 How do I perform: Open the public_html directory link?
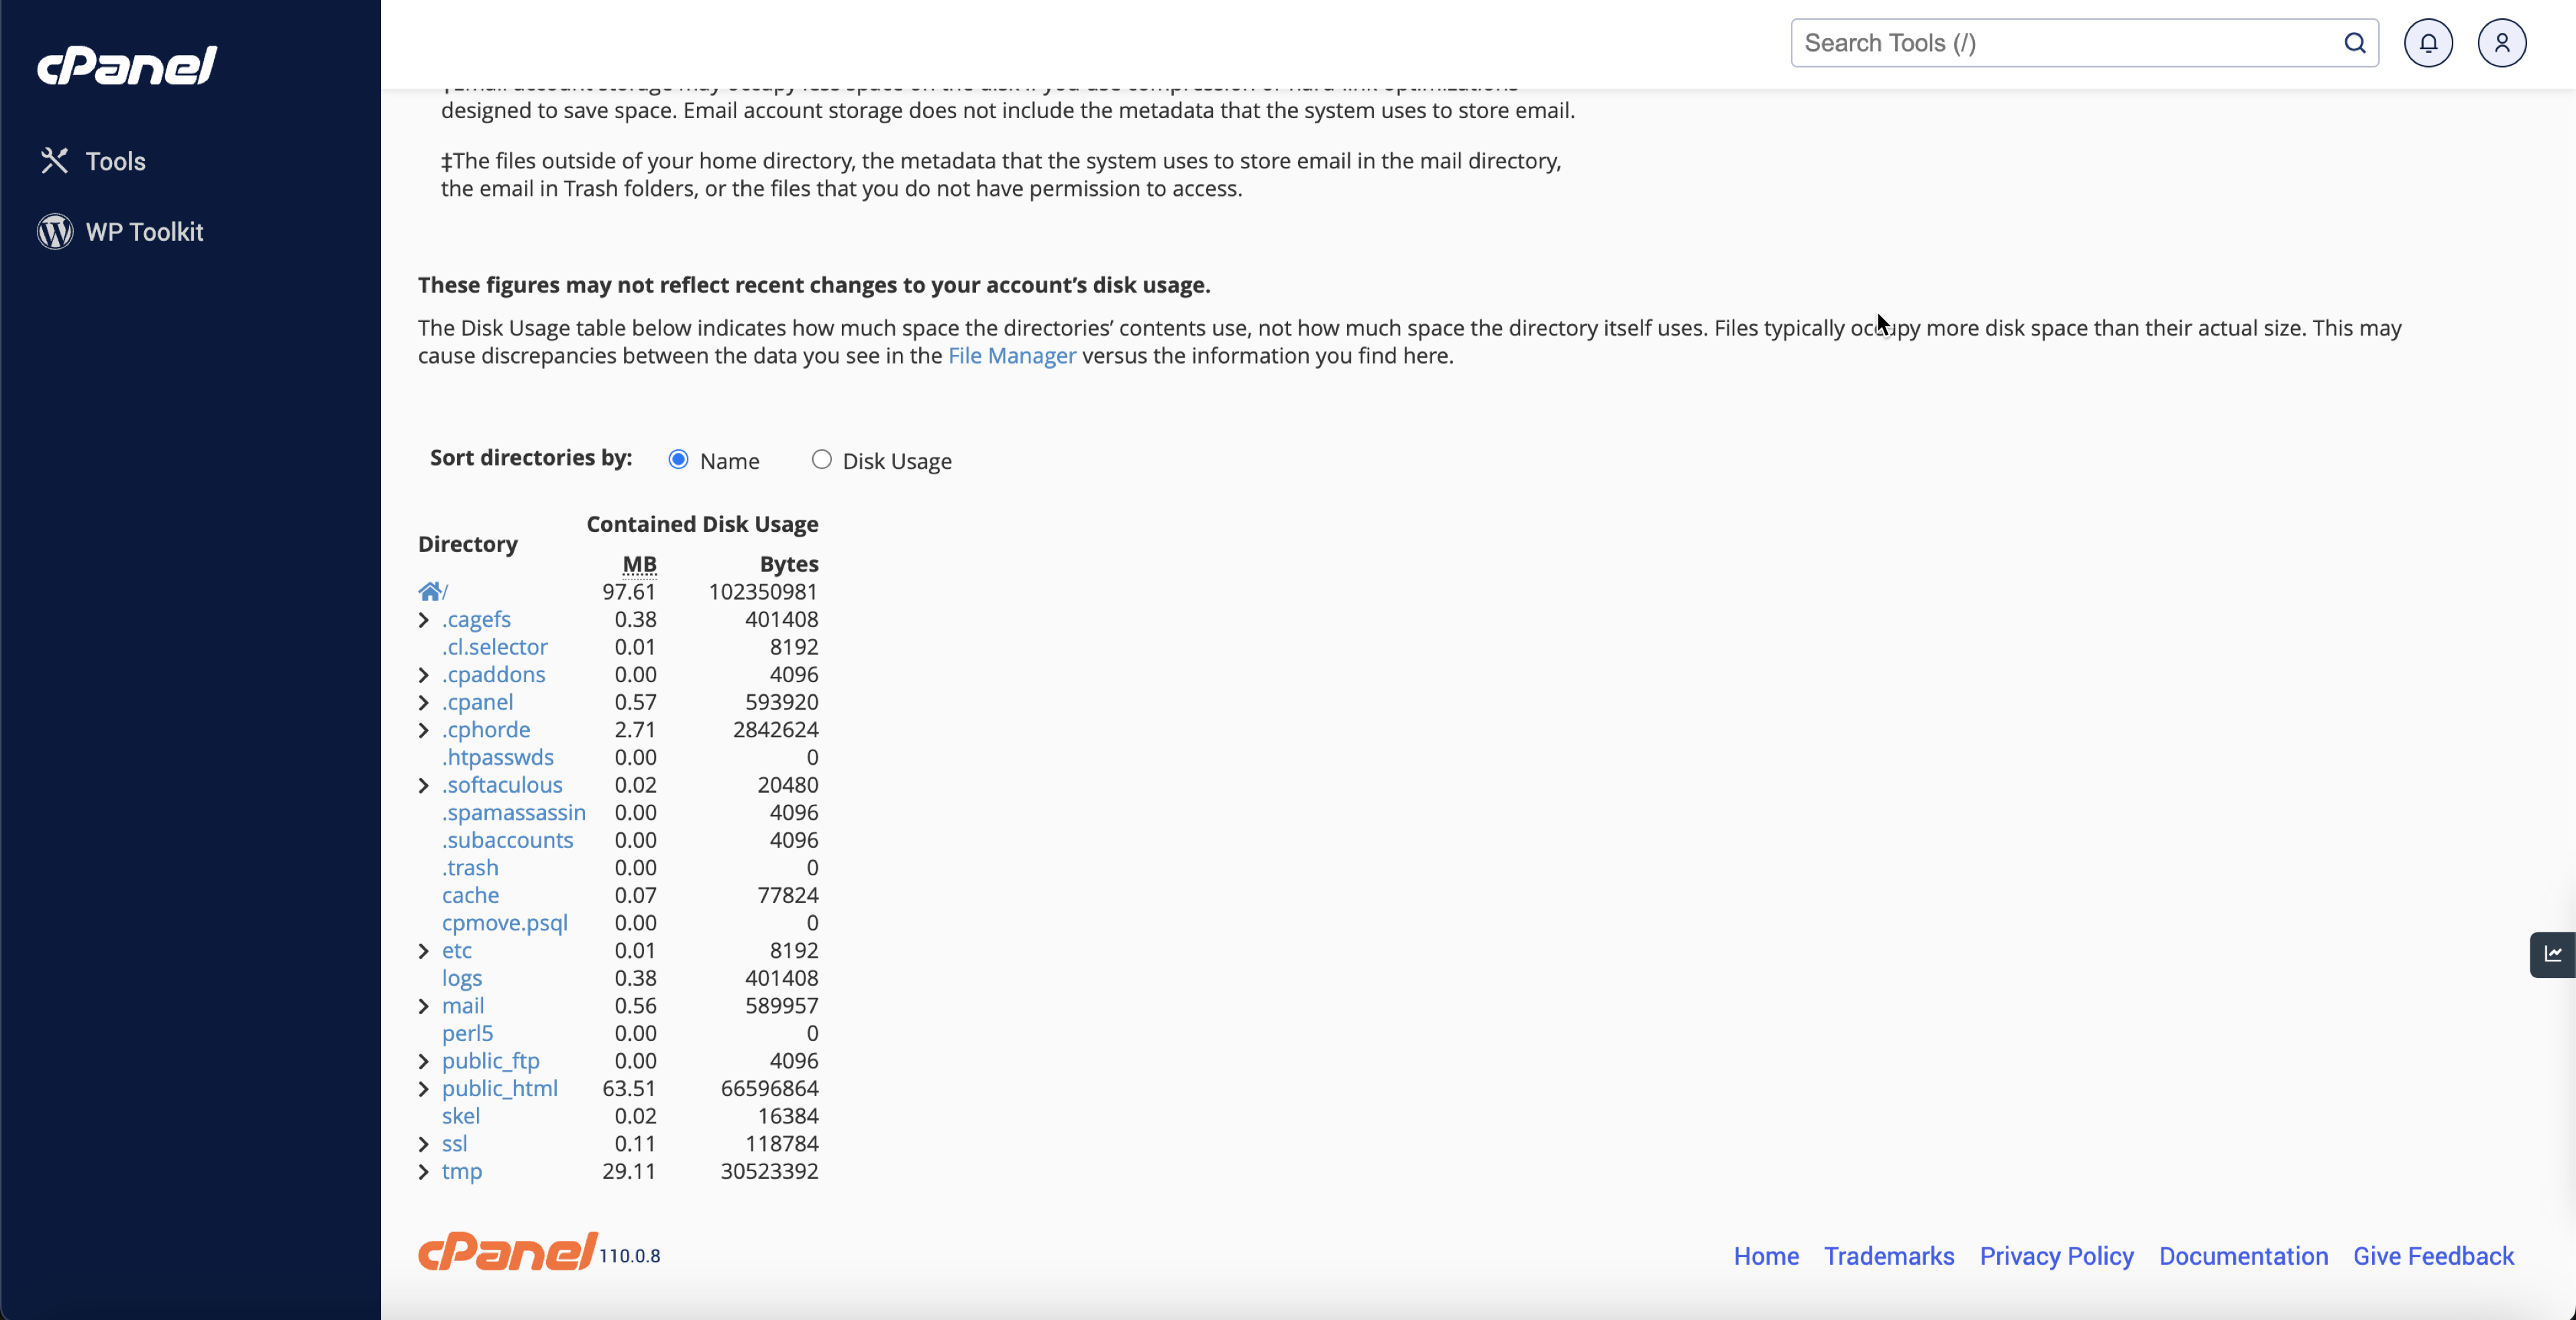(500, 1088)
